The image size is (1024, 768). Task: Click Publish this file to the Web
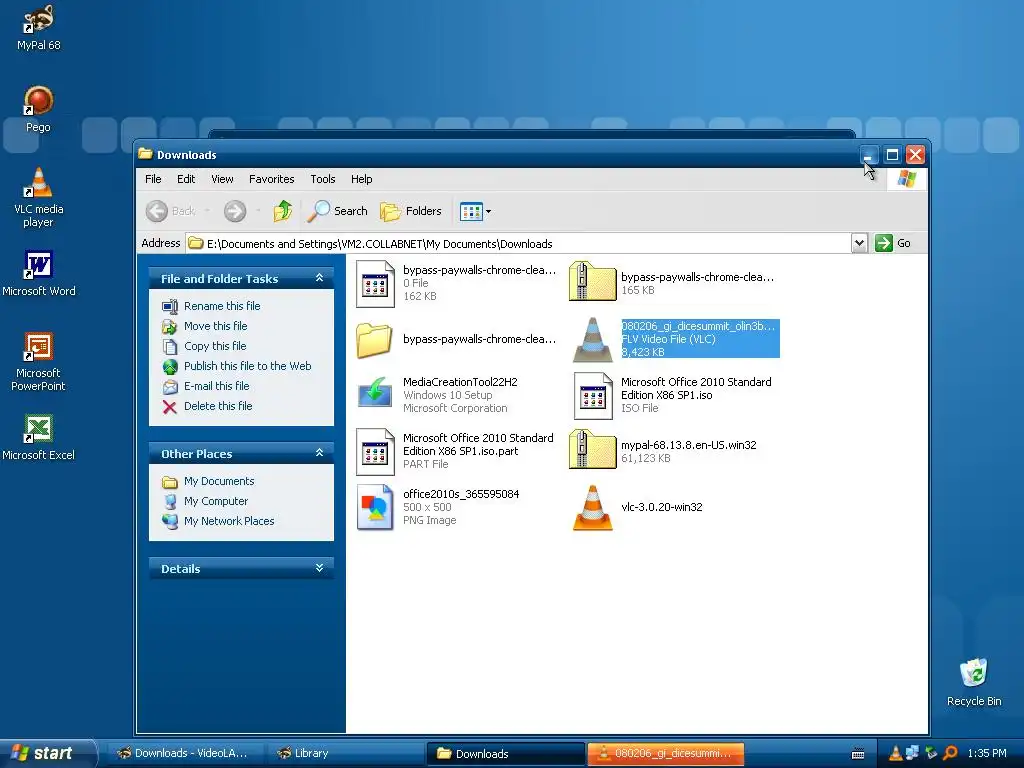pos(248,366)
